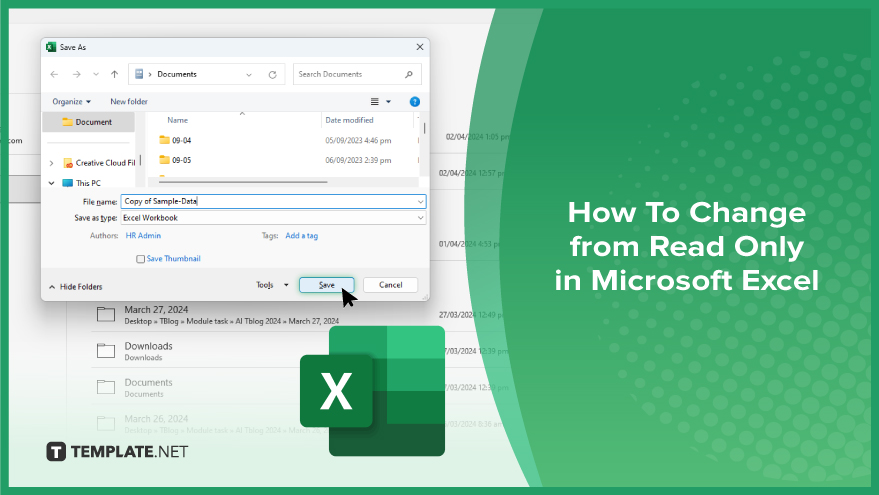Click the large Excel logo

pos(373,391)
